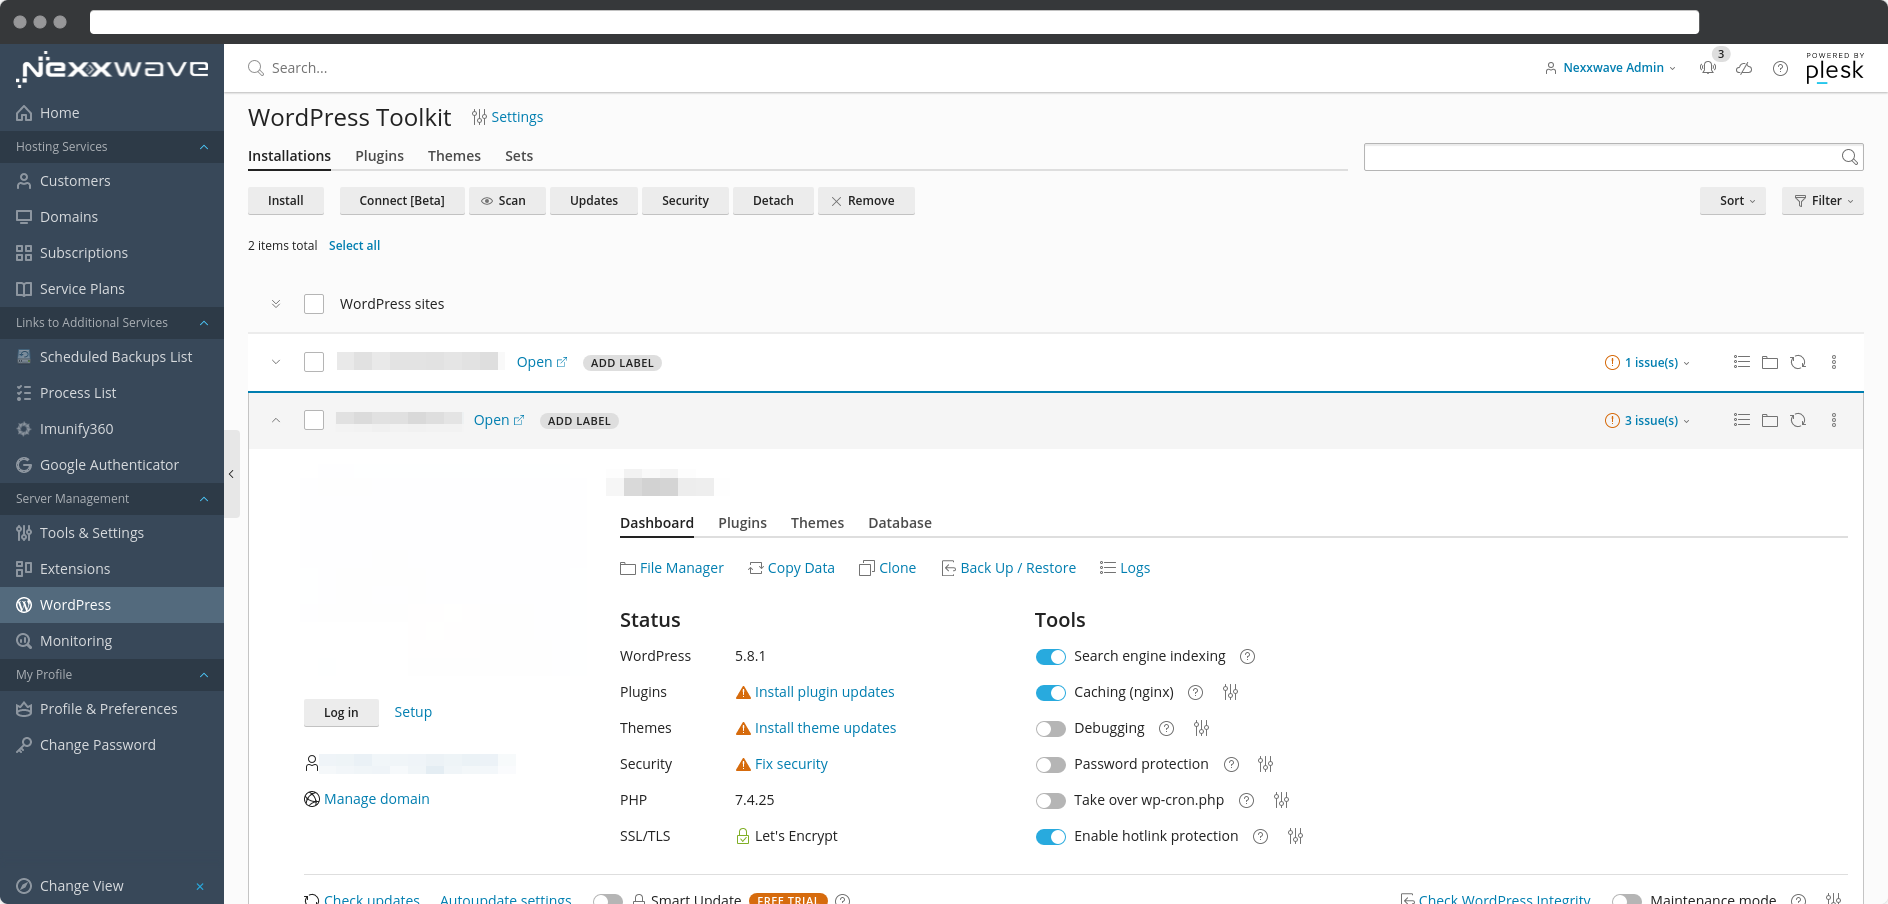Open hotlink protection settings sliders icon
Image resolution: width=1888 pixels, height=904 pixels.
[x=1295, y=836]
